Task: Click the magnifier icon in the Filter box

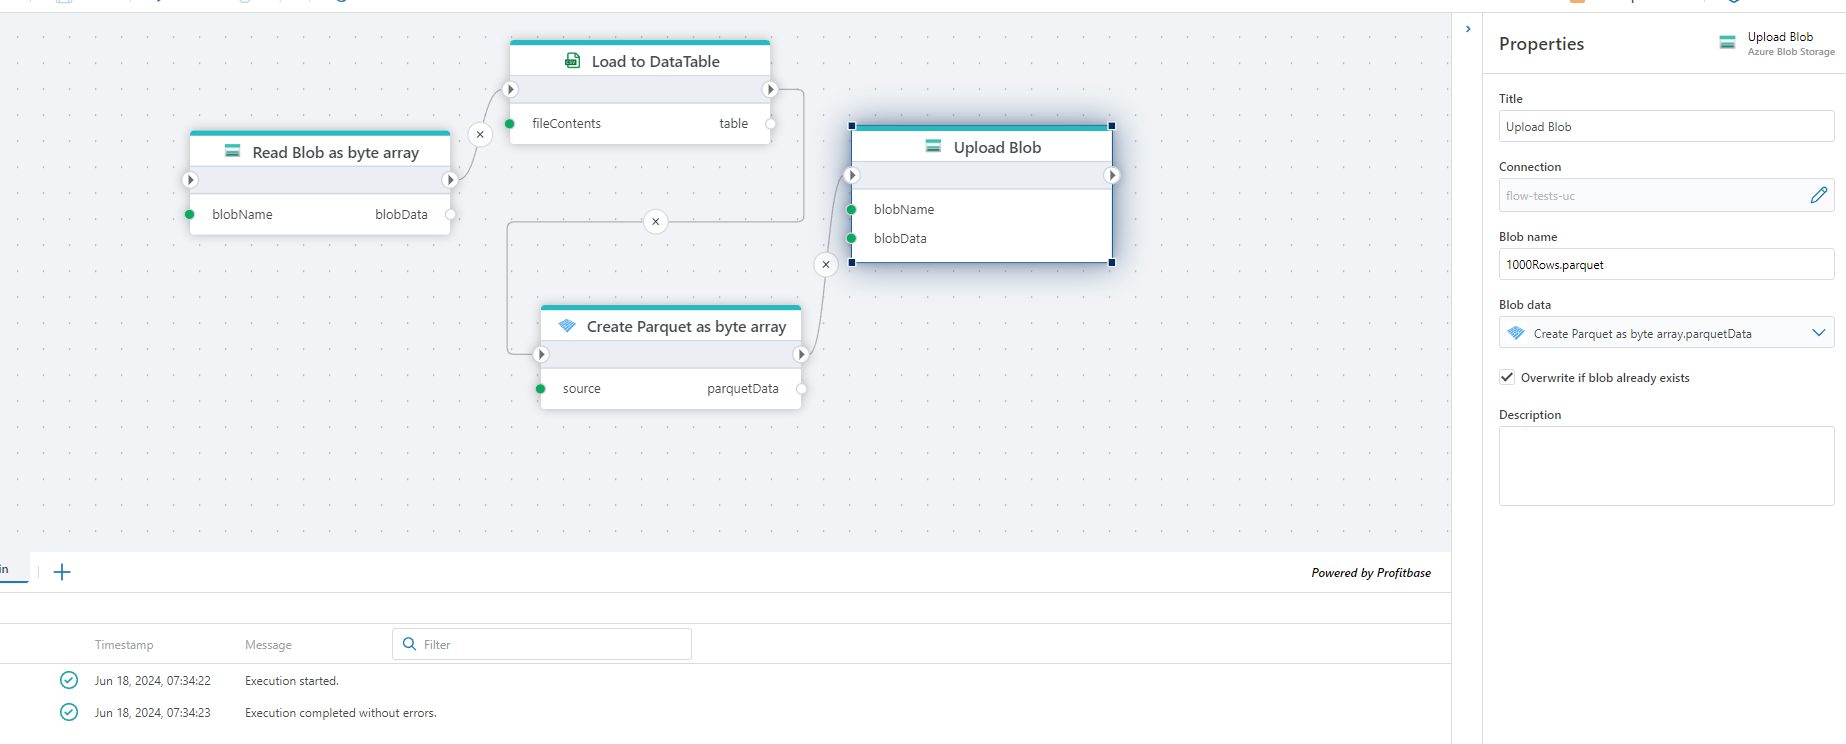Action: tap(409, 644)
